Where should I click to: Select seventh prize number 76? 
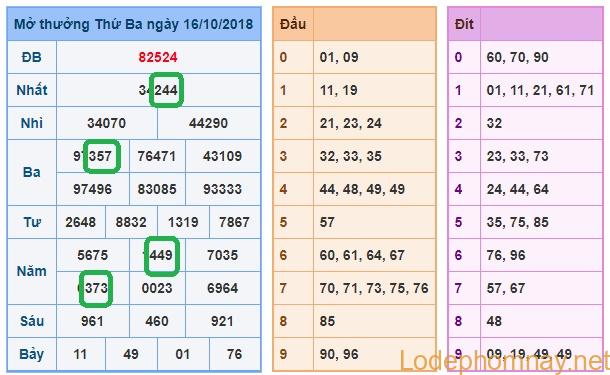point(235,355)
